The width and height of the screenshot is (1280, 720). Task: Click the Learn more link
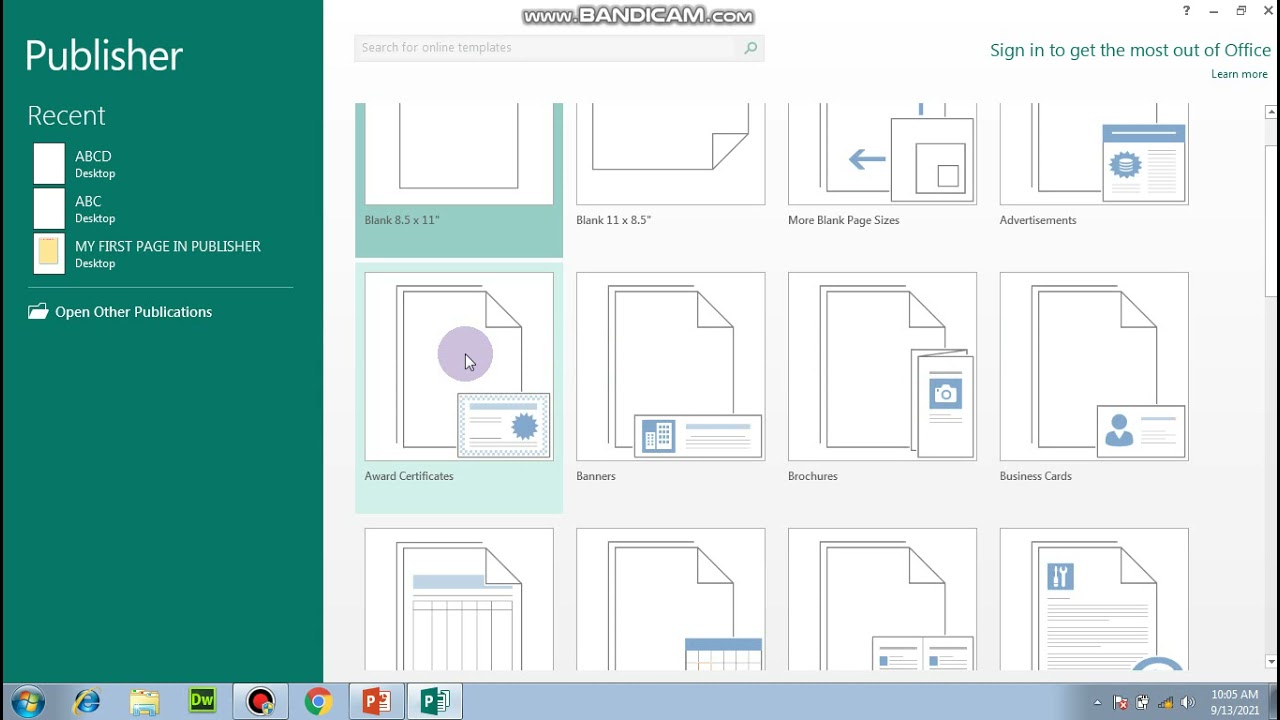(1239, 74)
